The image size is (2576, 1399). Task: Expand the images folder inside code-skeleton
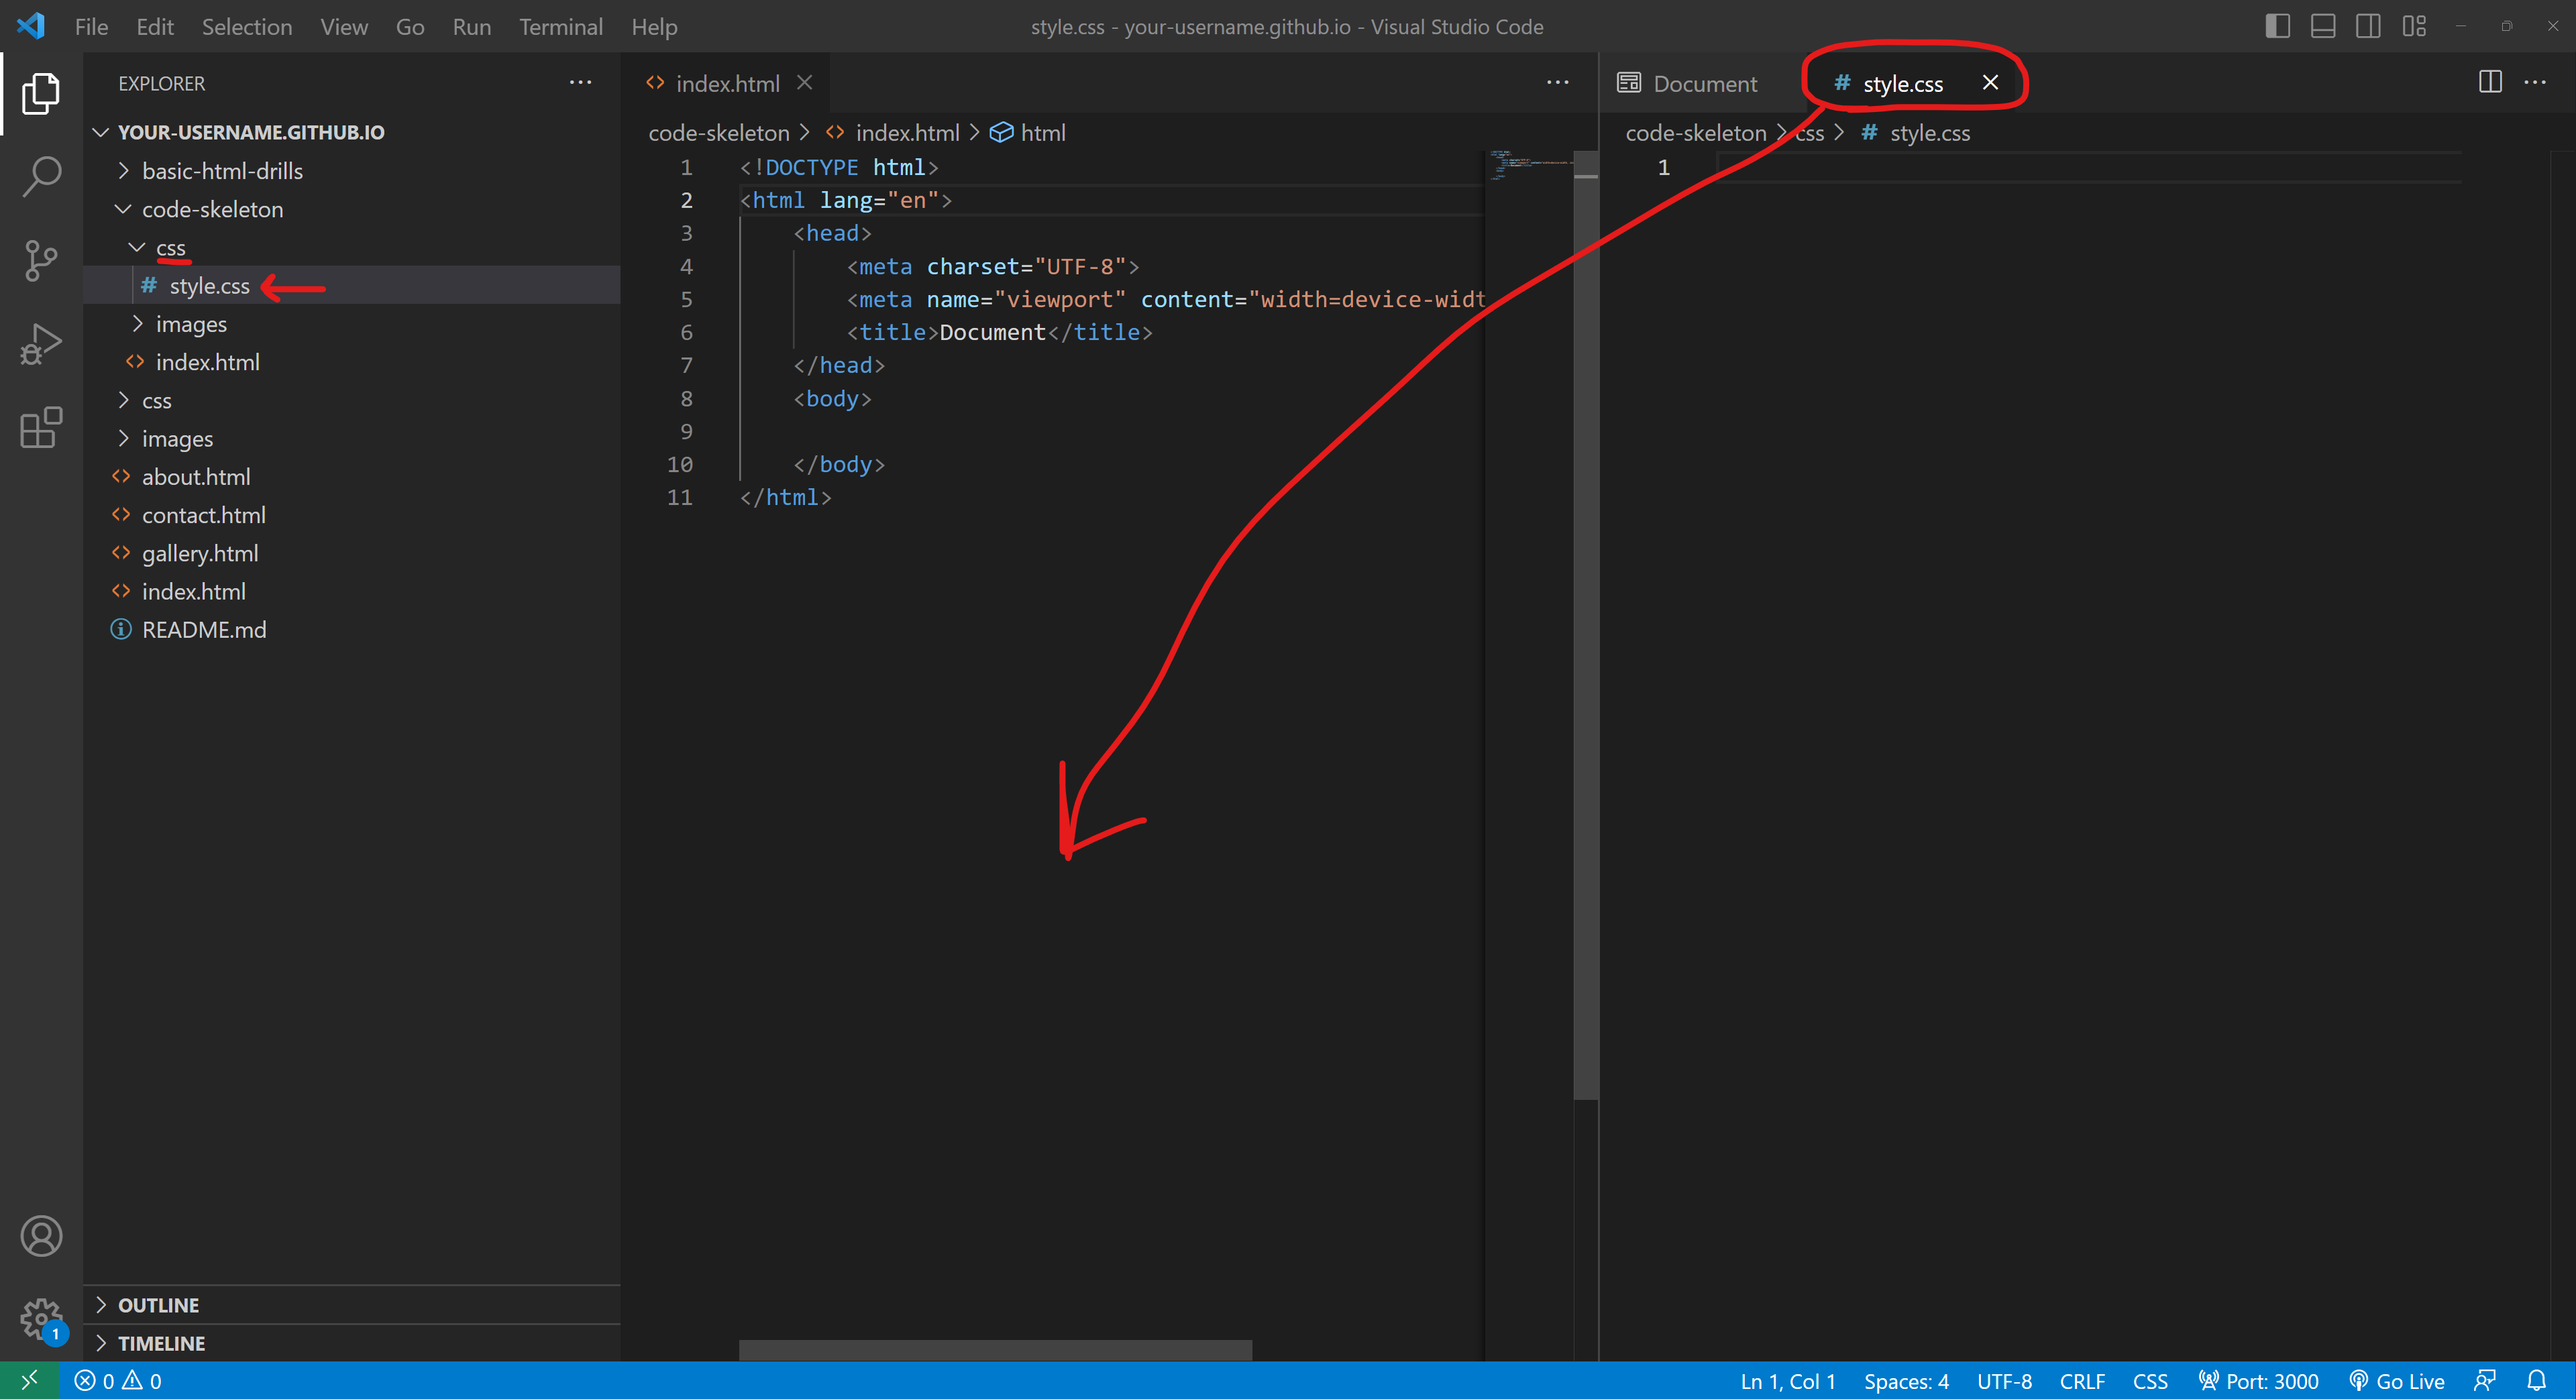[x=351, y=324]
